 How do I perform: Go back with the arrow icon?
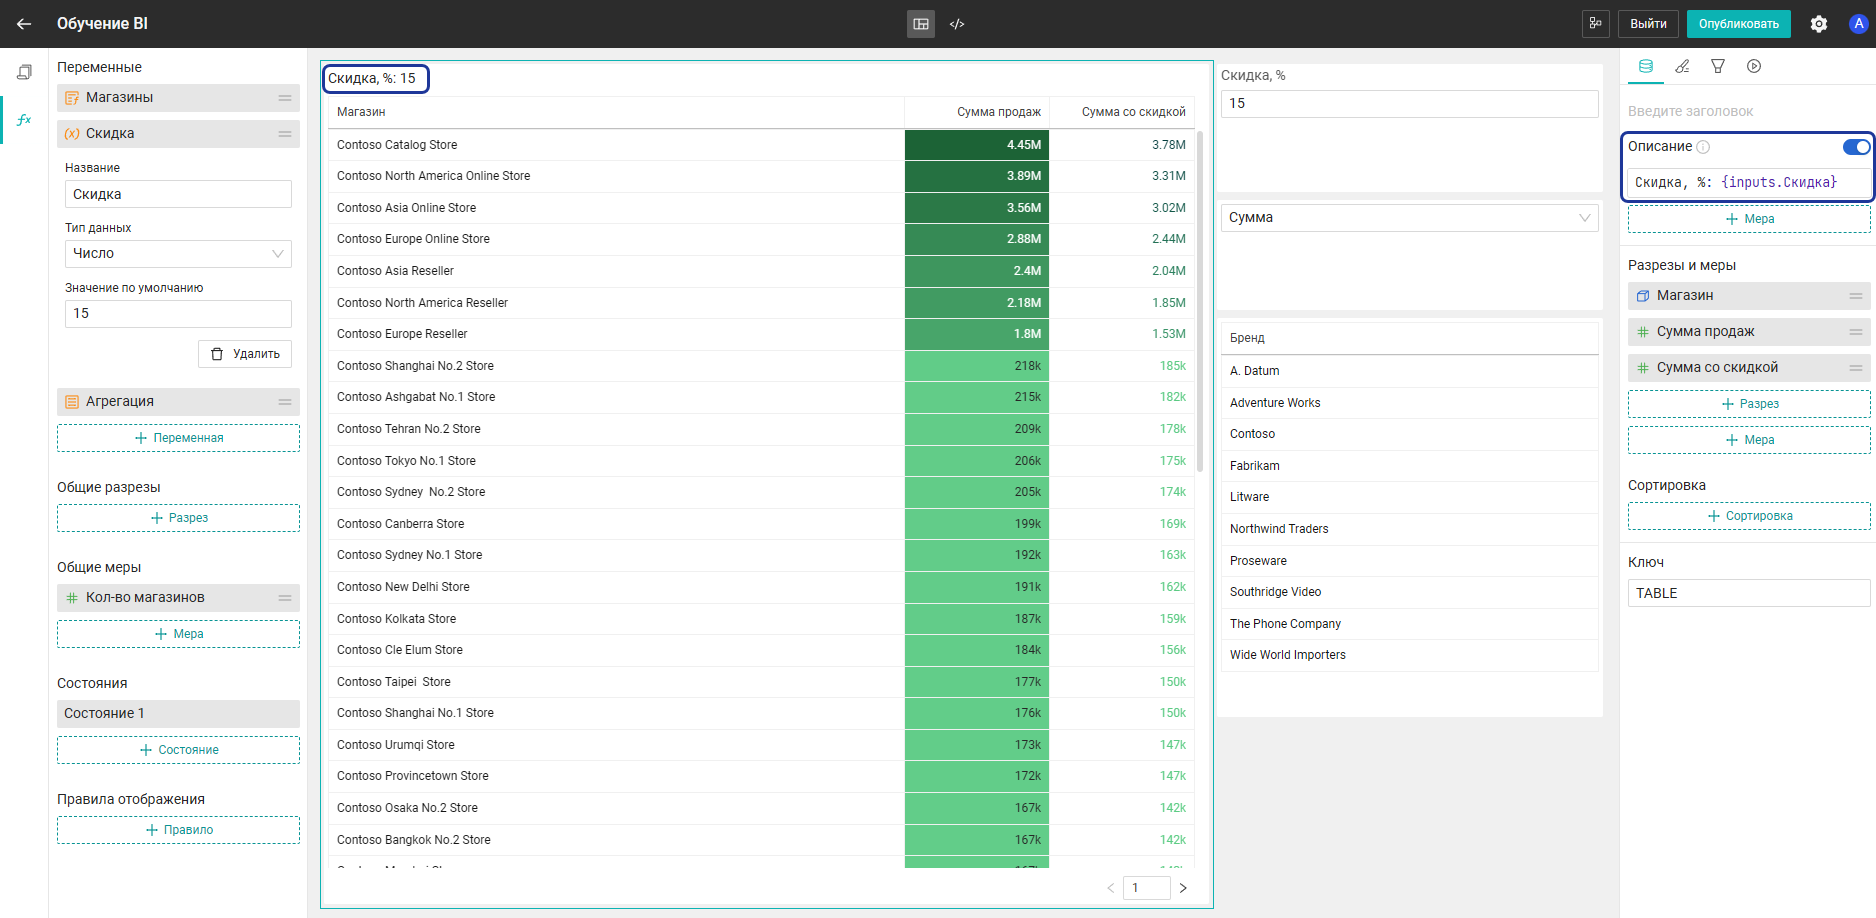coord(24,24)
